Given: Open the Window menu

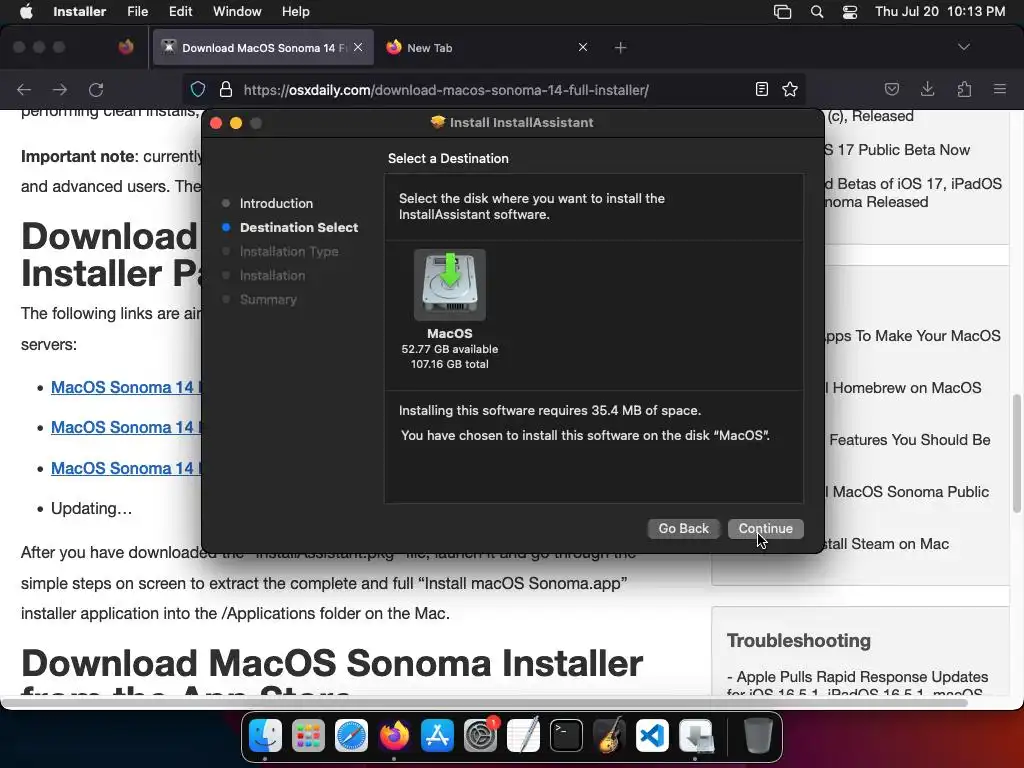Looking at the screenshot, I should 237,11.
